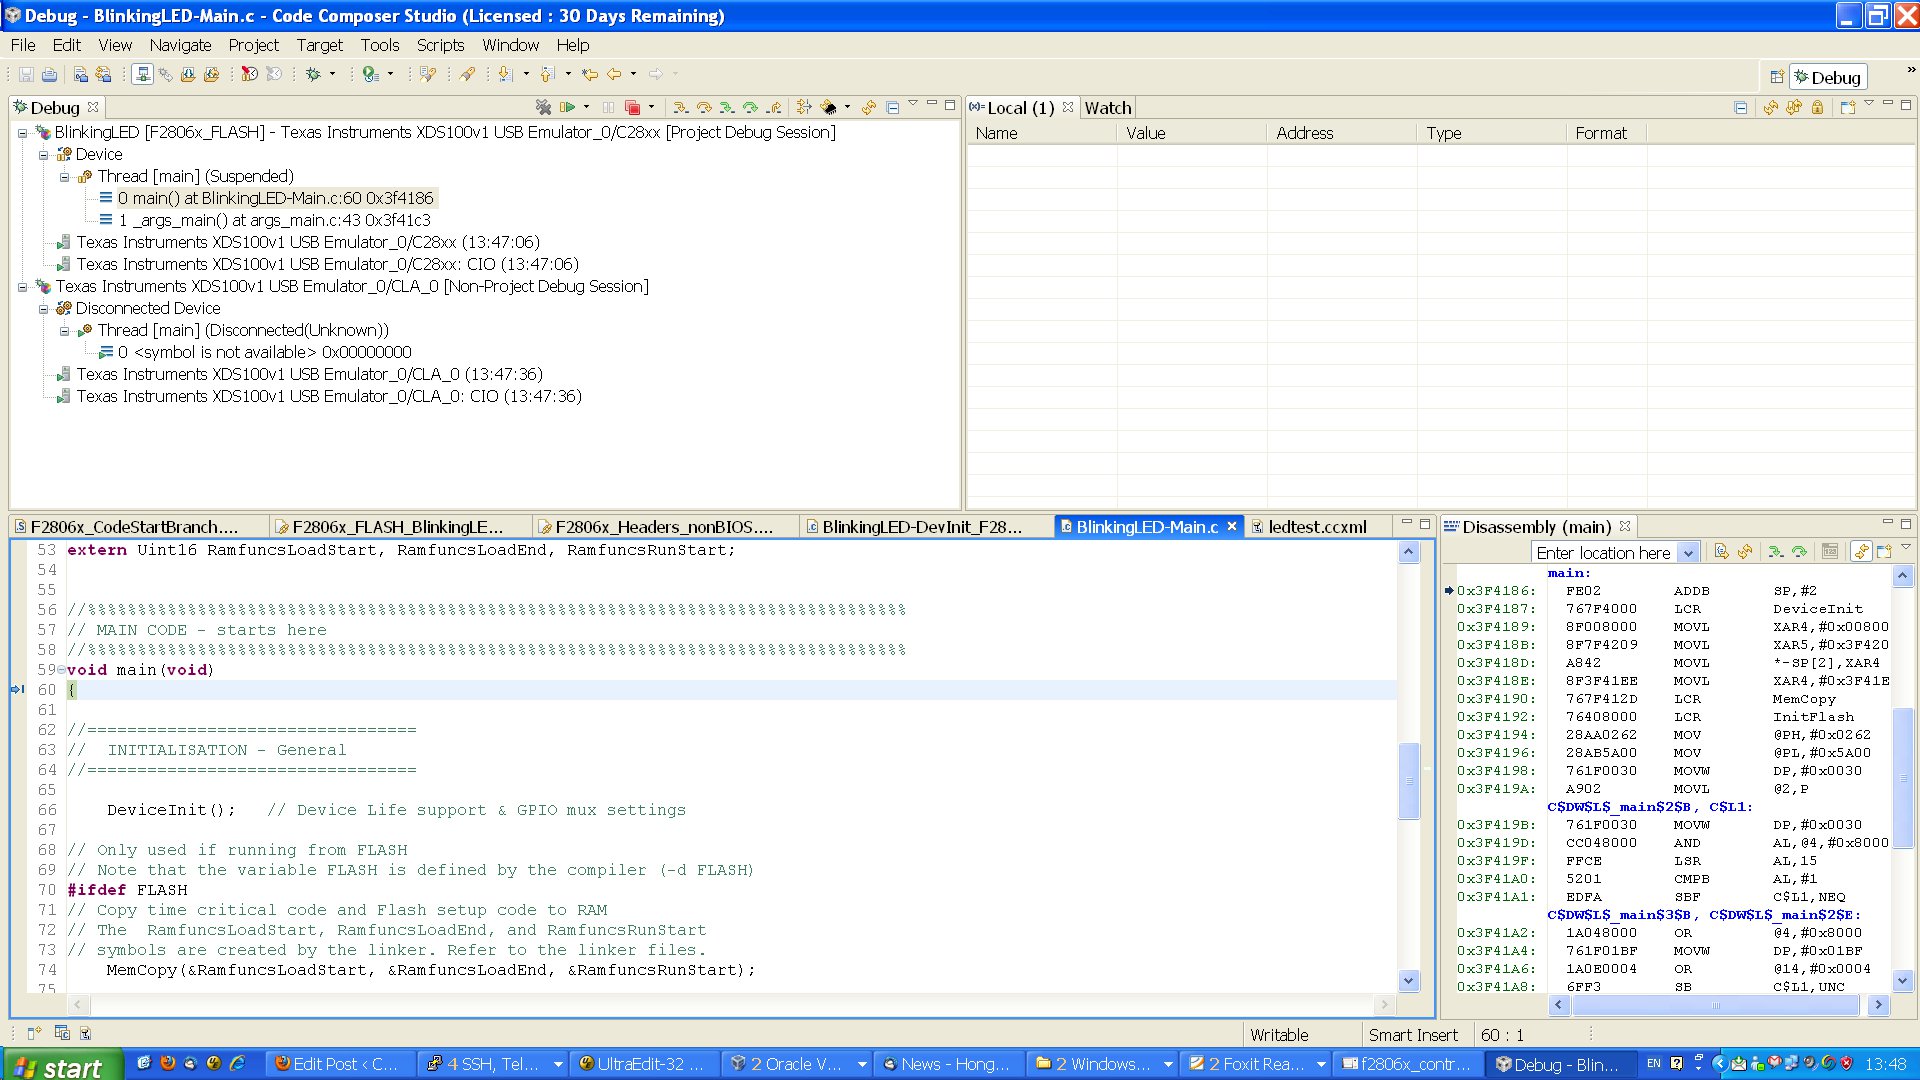Collapse the BlinkingLED F2806x_FLASH debug session node
Image resolution: width=1920 pixels, height=1080 pixels.
pos(22,132)
